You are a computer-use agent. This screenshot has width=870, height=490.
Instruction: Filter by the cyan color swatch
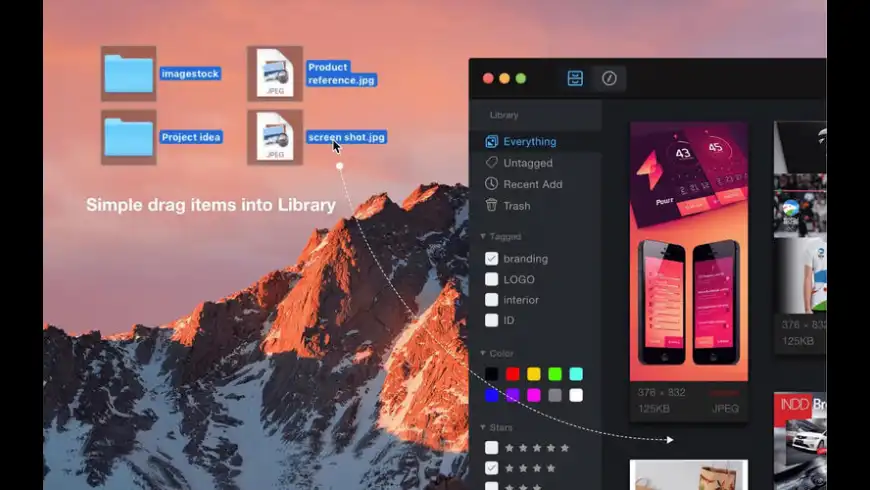click(576, 374)
